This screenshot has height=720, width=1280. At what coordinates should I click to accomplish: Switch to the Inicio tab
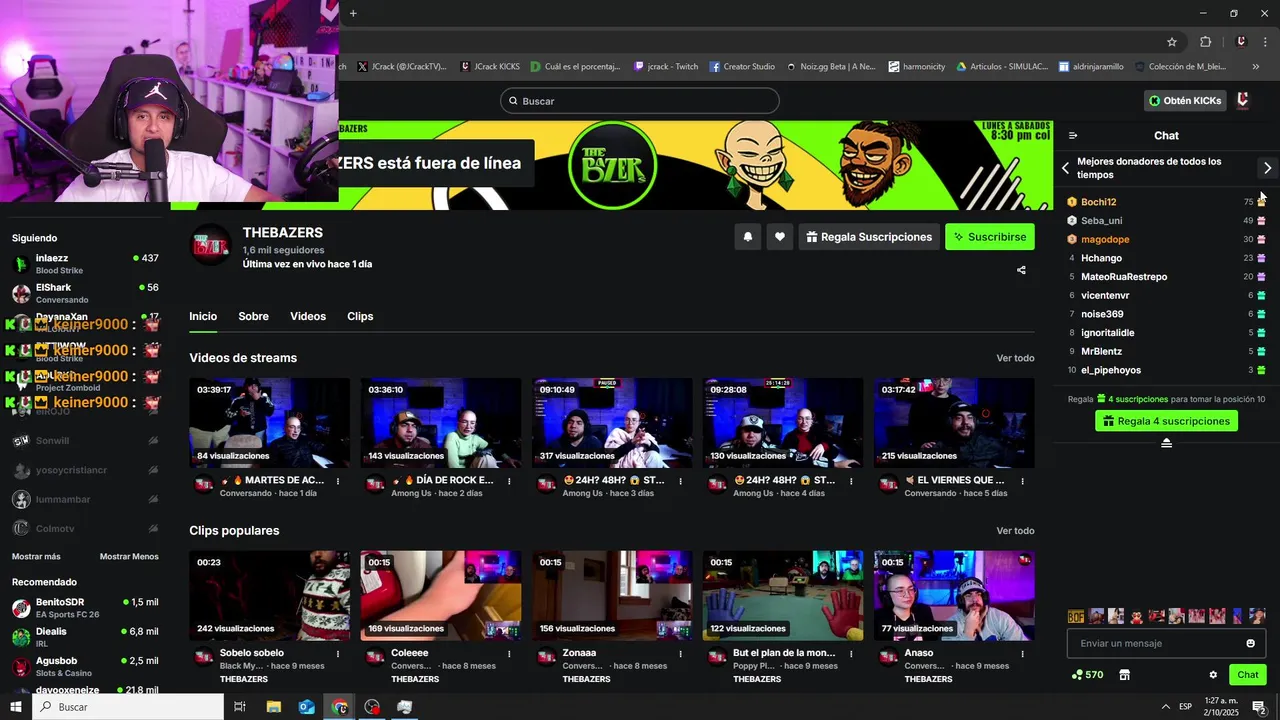point(203,316)
